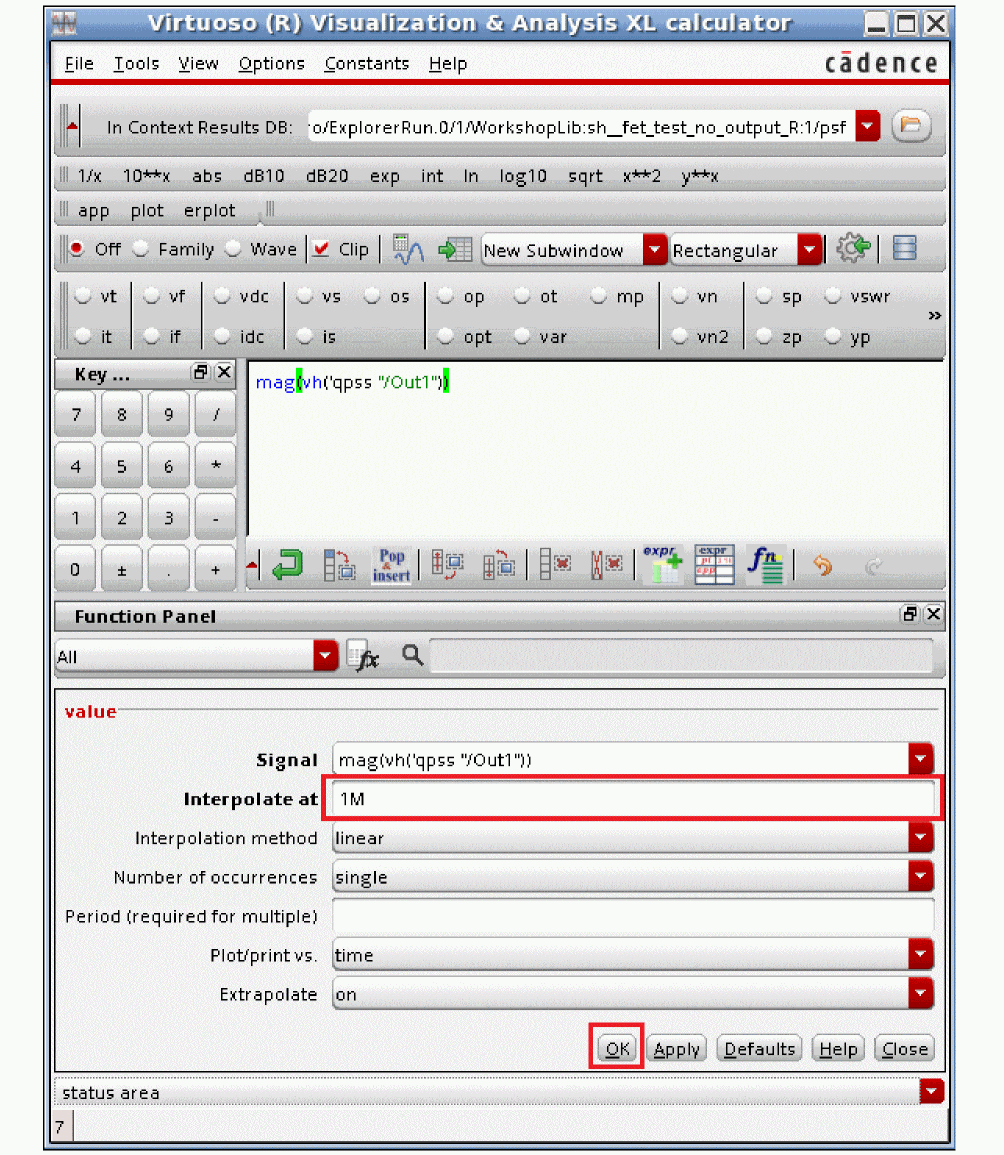Open the Tools menu
Image resolution: width=1004 pixels, height=1155 pixels.
point(136,64)
